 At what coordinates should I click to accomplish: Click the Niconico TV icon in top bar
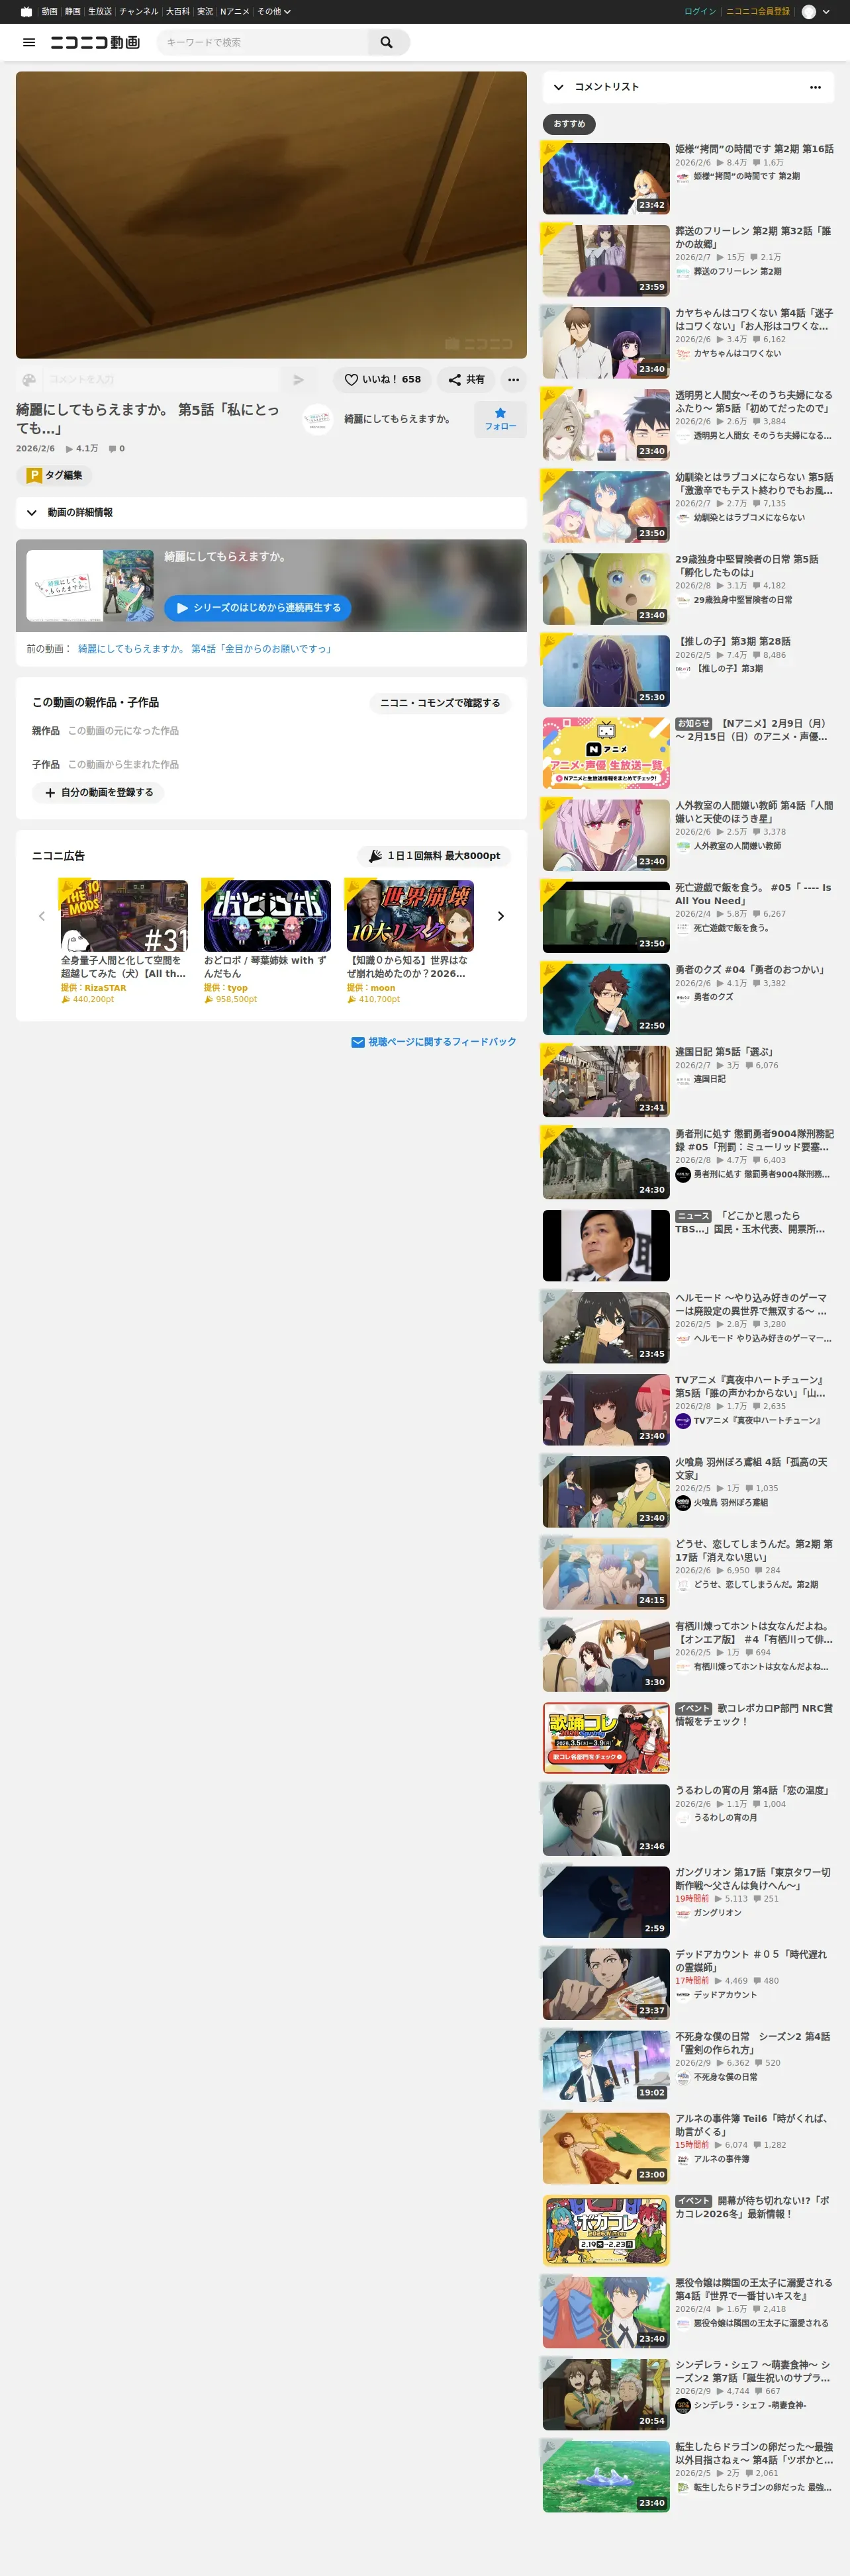click(26, 12)
